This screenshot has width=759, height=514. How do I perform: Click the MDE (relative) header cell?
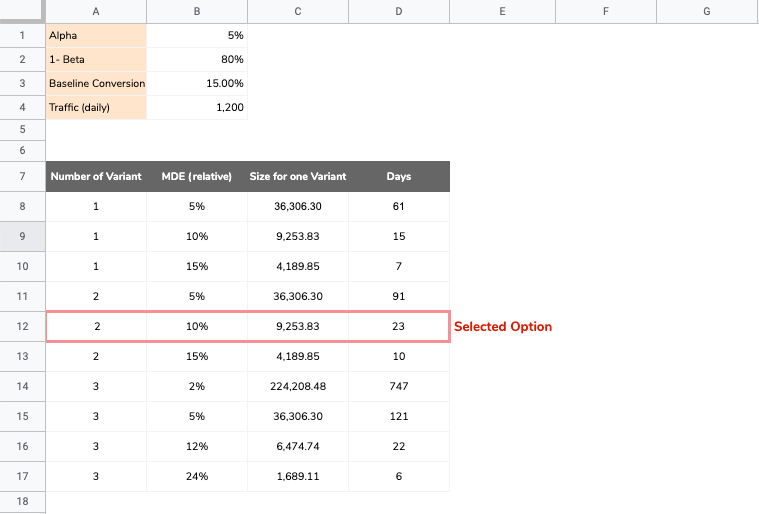(x=197, y=177)
